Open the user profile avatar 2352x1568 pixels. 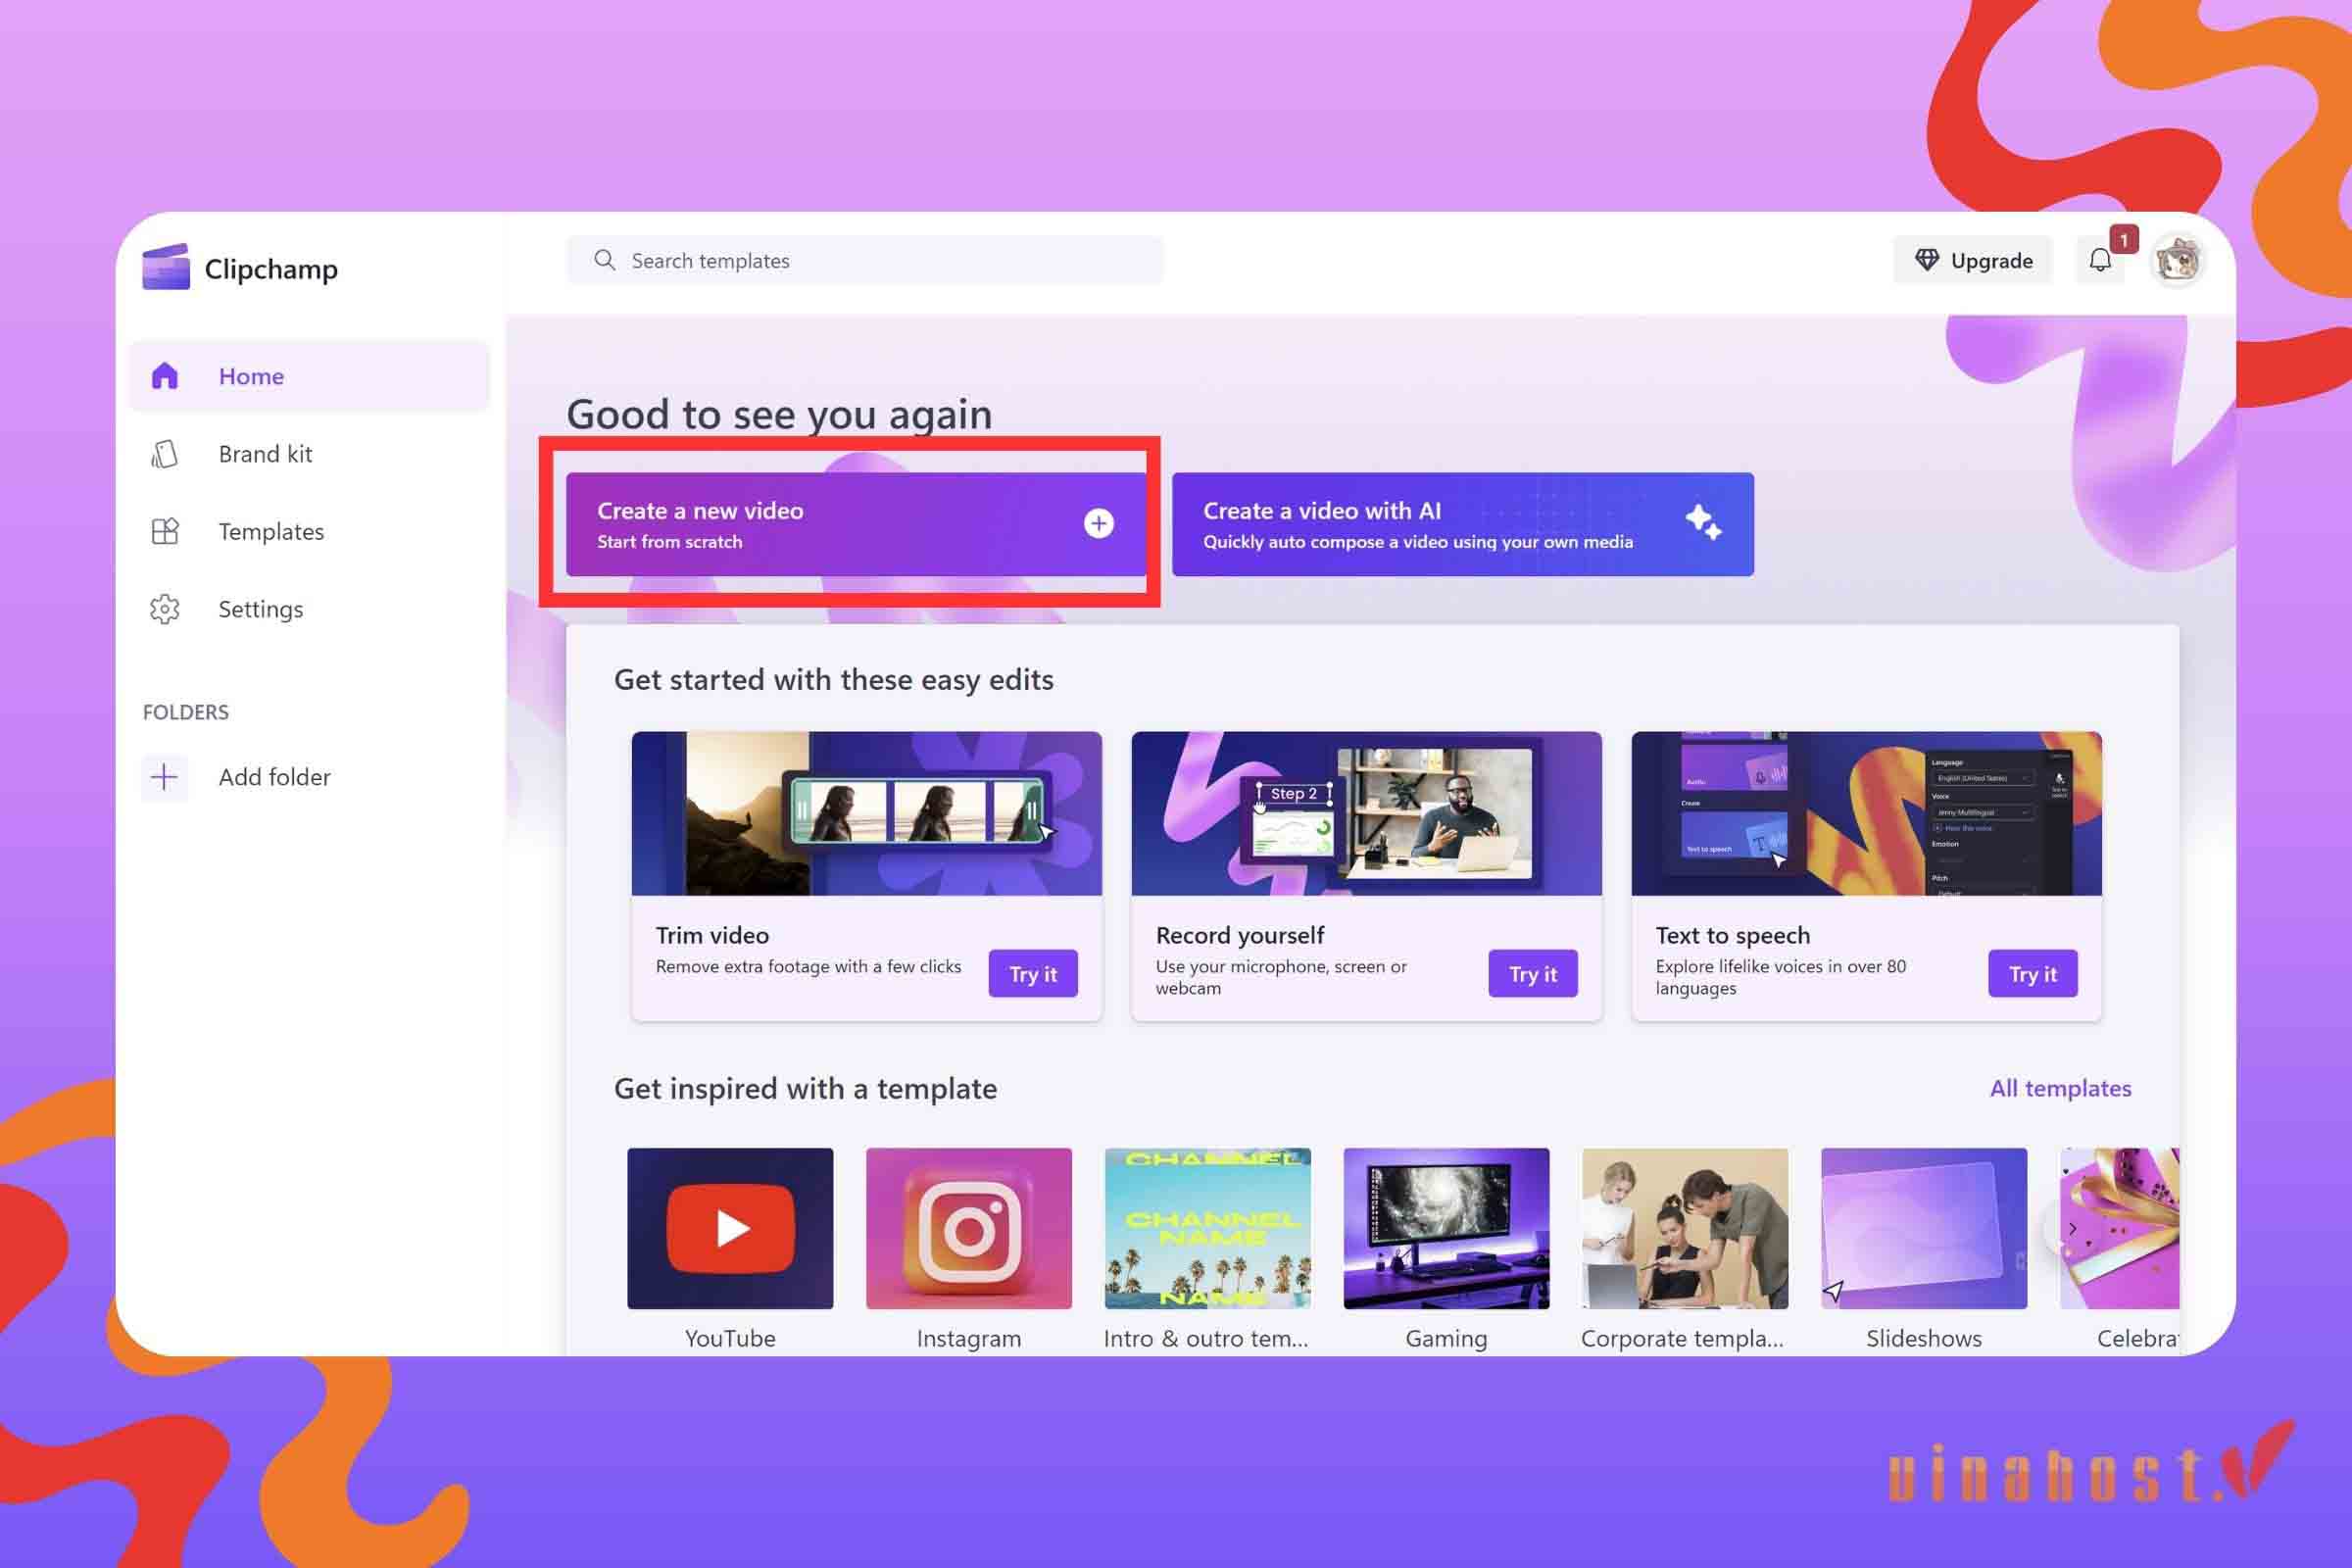(x=2177, y=261)
